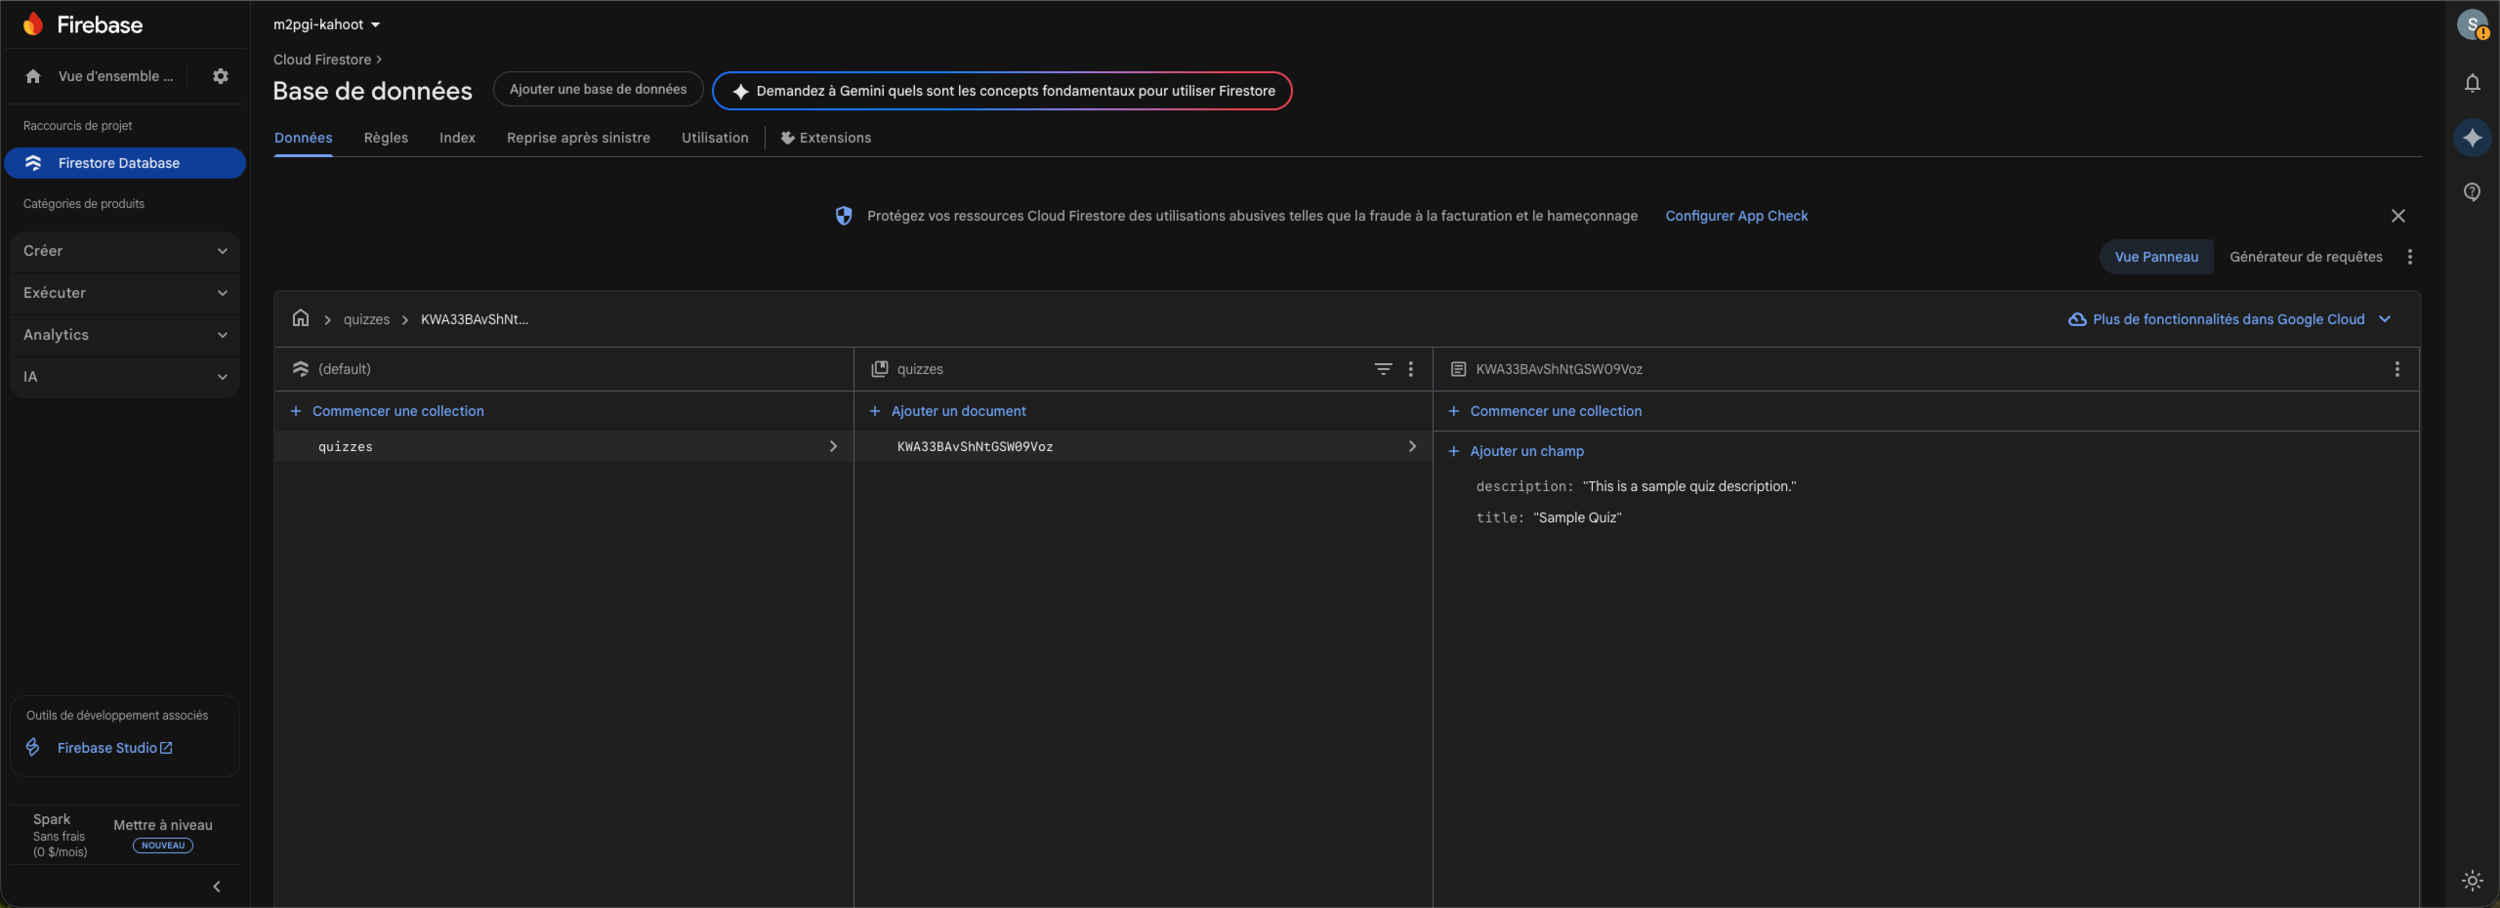Viewport: 2500px width, 908px height.
Task: Open quizzes collection three-dot menu
Action: click(x=1411, y=369)
